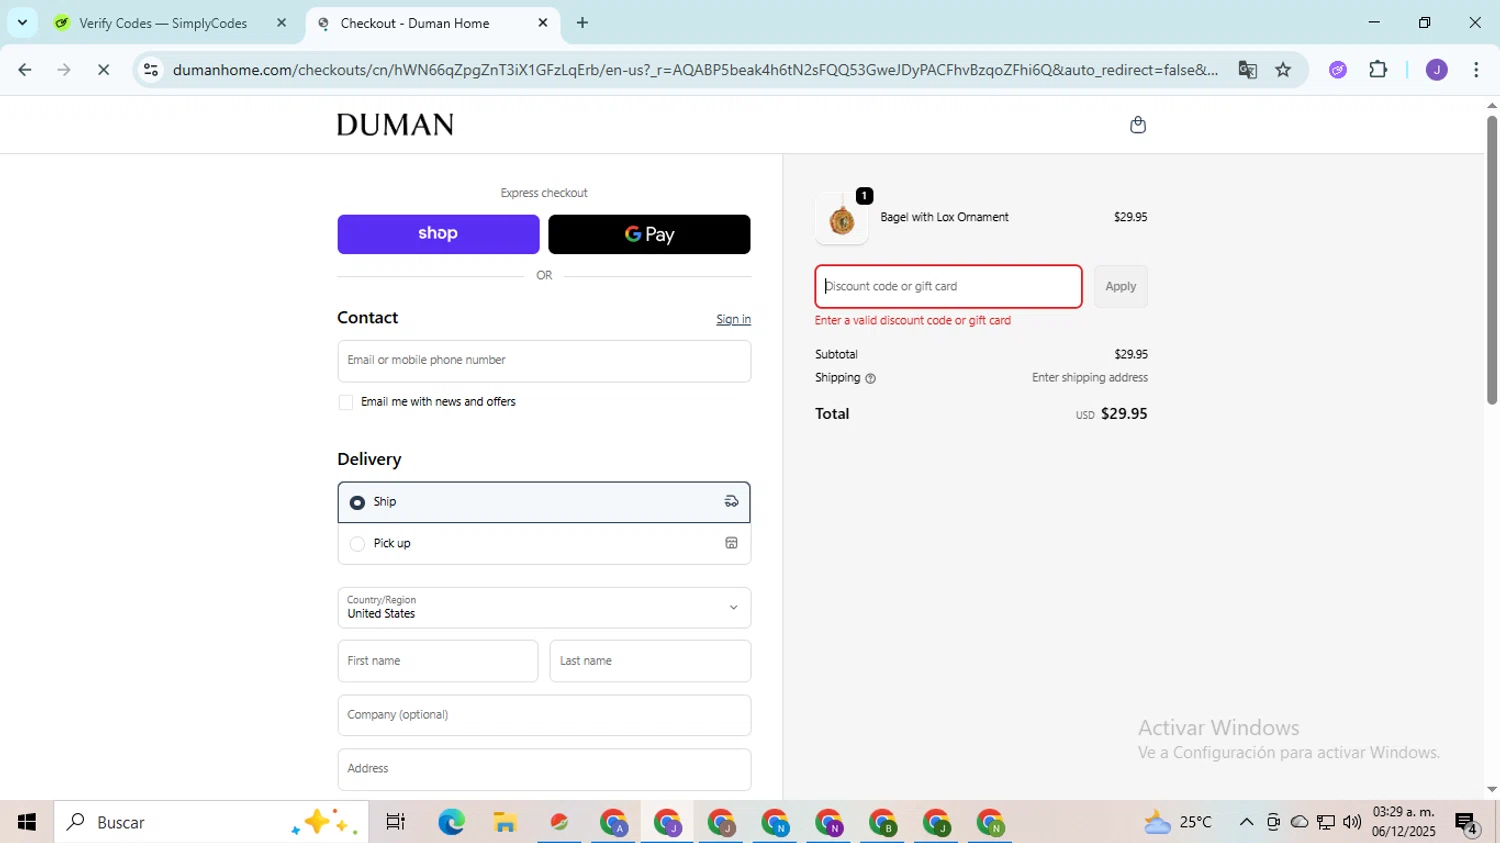Screen dimensions: 1500x843
Task: Focus the Company (optional) field
Action: click(544, 715)
